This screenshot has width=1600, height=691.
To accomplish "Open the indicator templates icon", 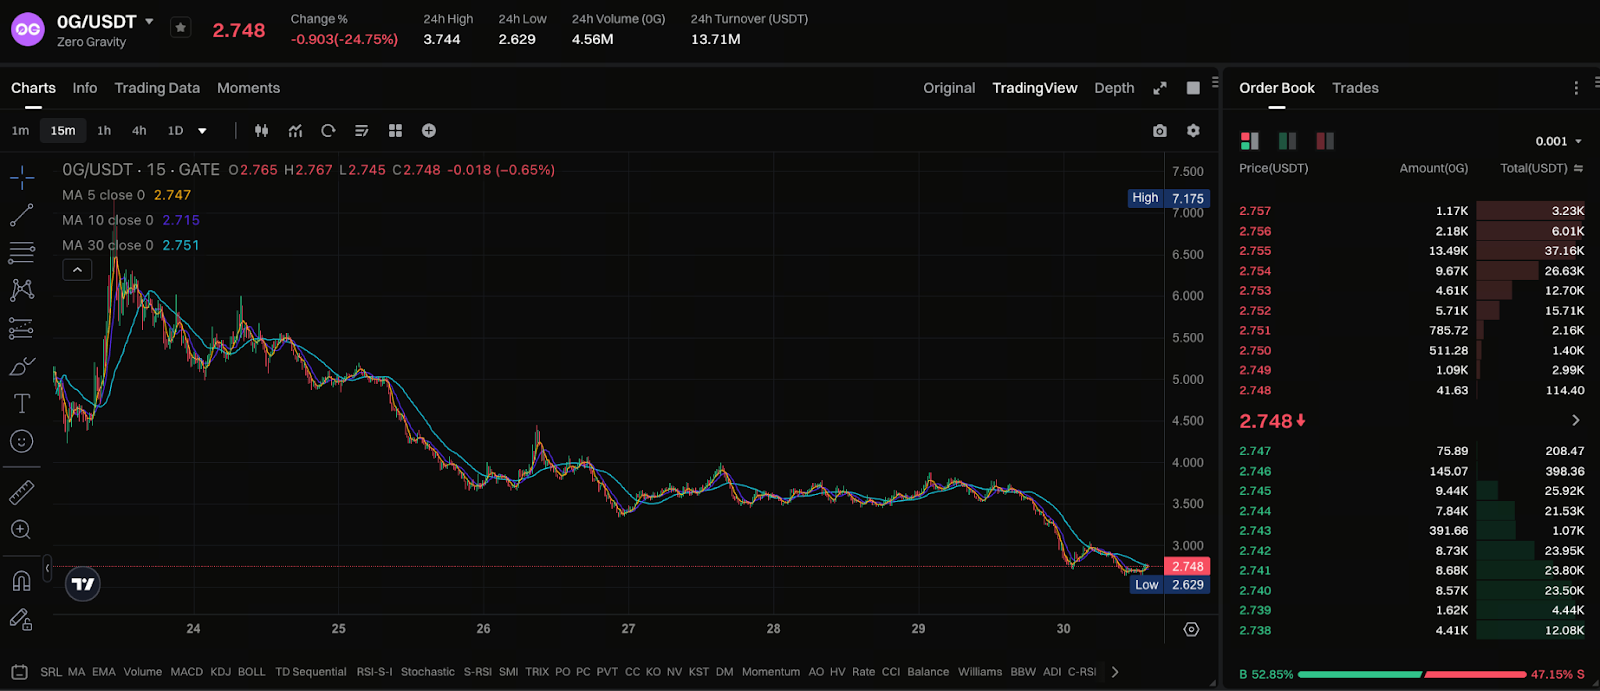I will pyautogui.click(x=362, y=131).
